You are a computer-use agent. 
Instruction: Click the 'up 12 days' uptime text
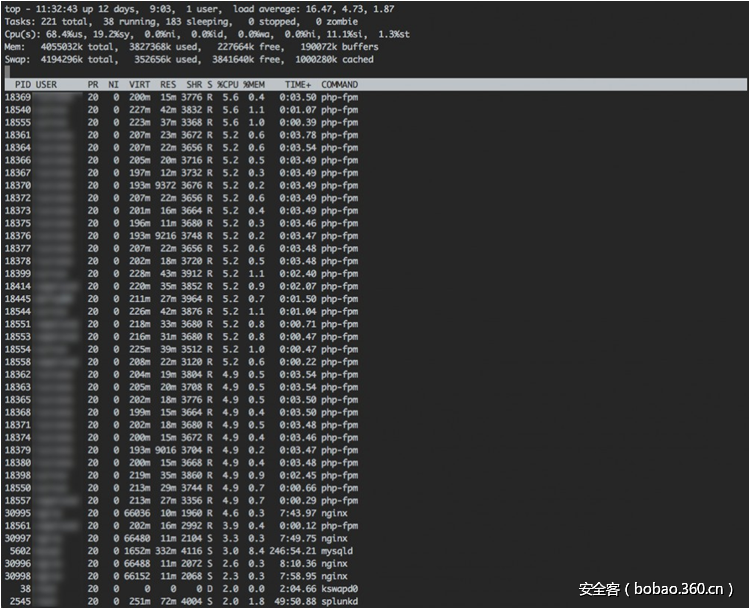pos(109,9)
